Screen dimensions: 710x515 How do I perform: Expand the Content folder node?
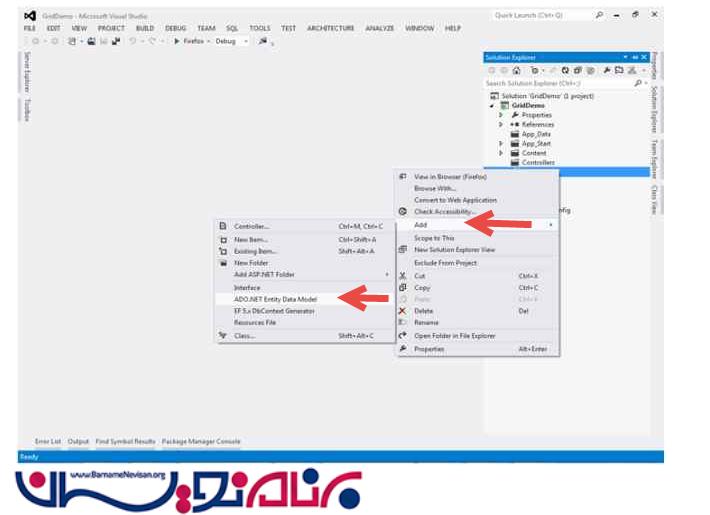[500, 153]
